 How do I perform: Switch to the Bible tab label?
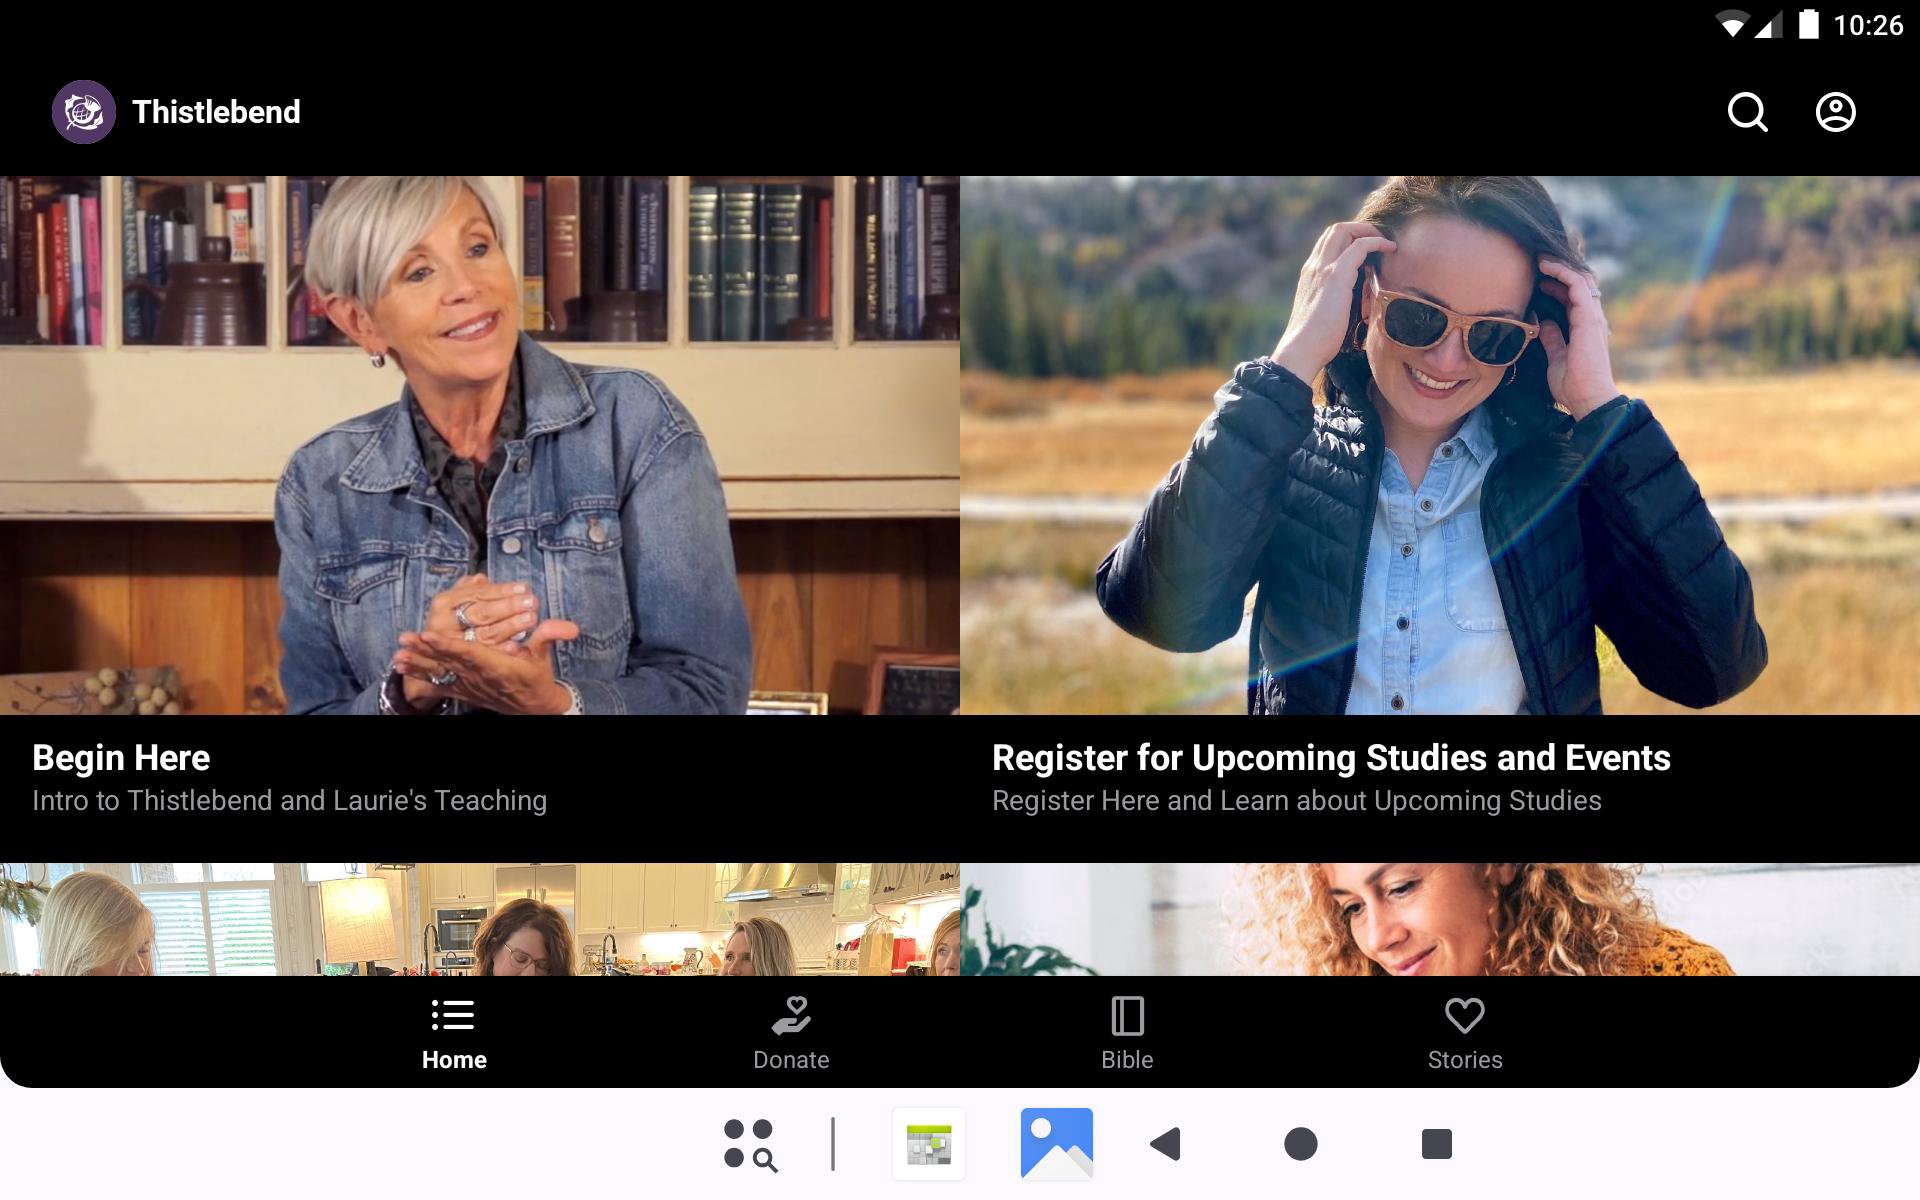[x=1127, y=1060]
